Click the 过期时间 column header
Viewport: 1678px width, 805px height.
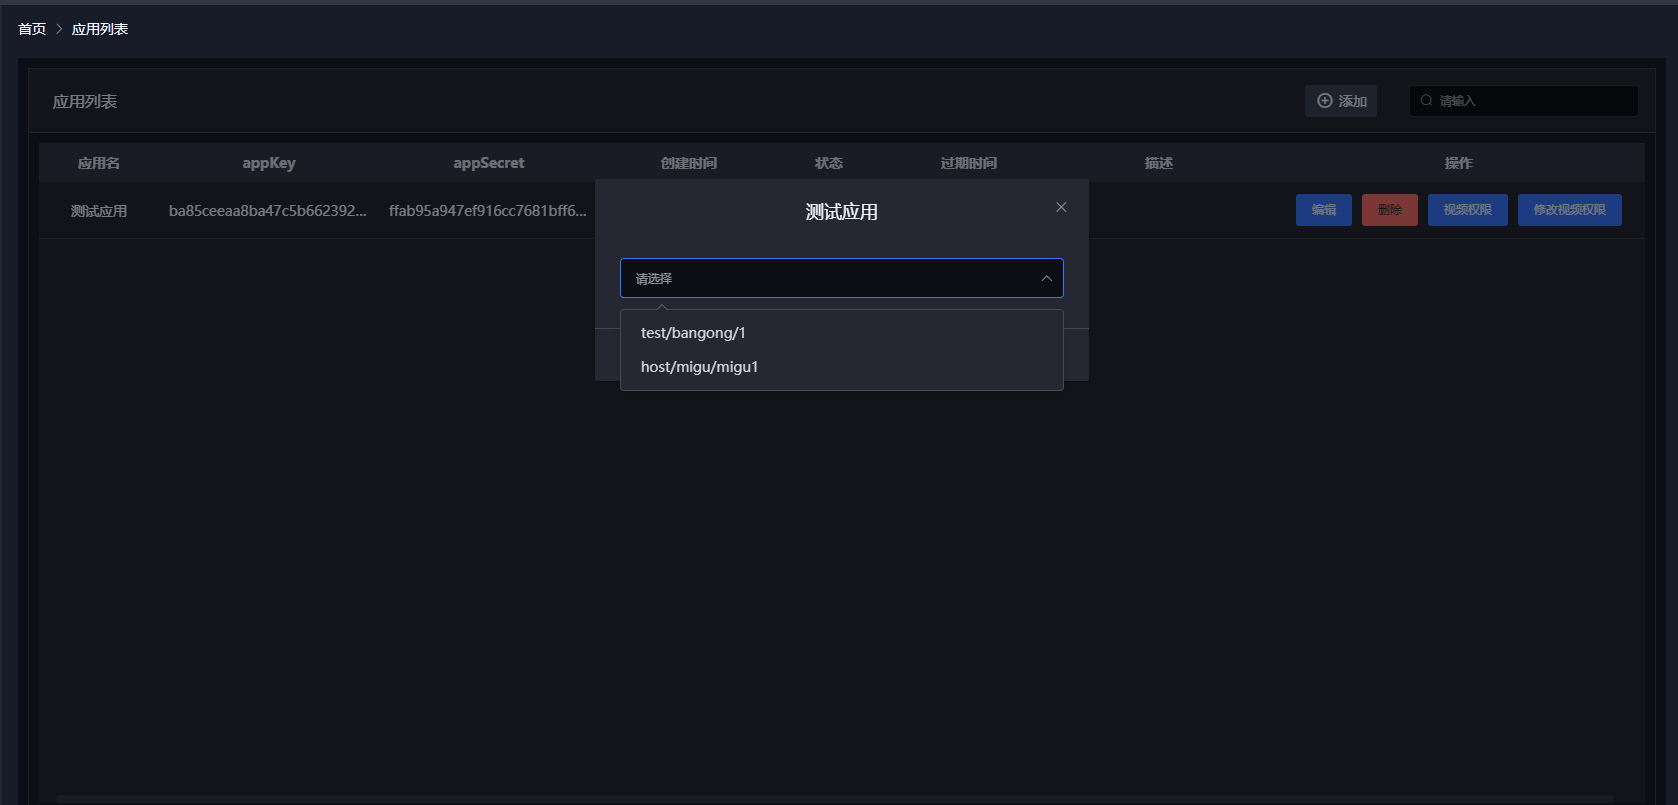click(969, 163)
